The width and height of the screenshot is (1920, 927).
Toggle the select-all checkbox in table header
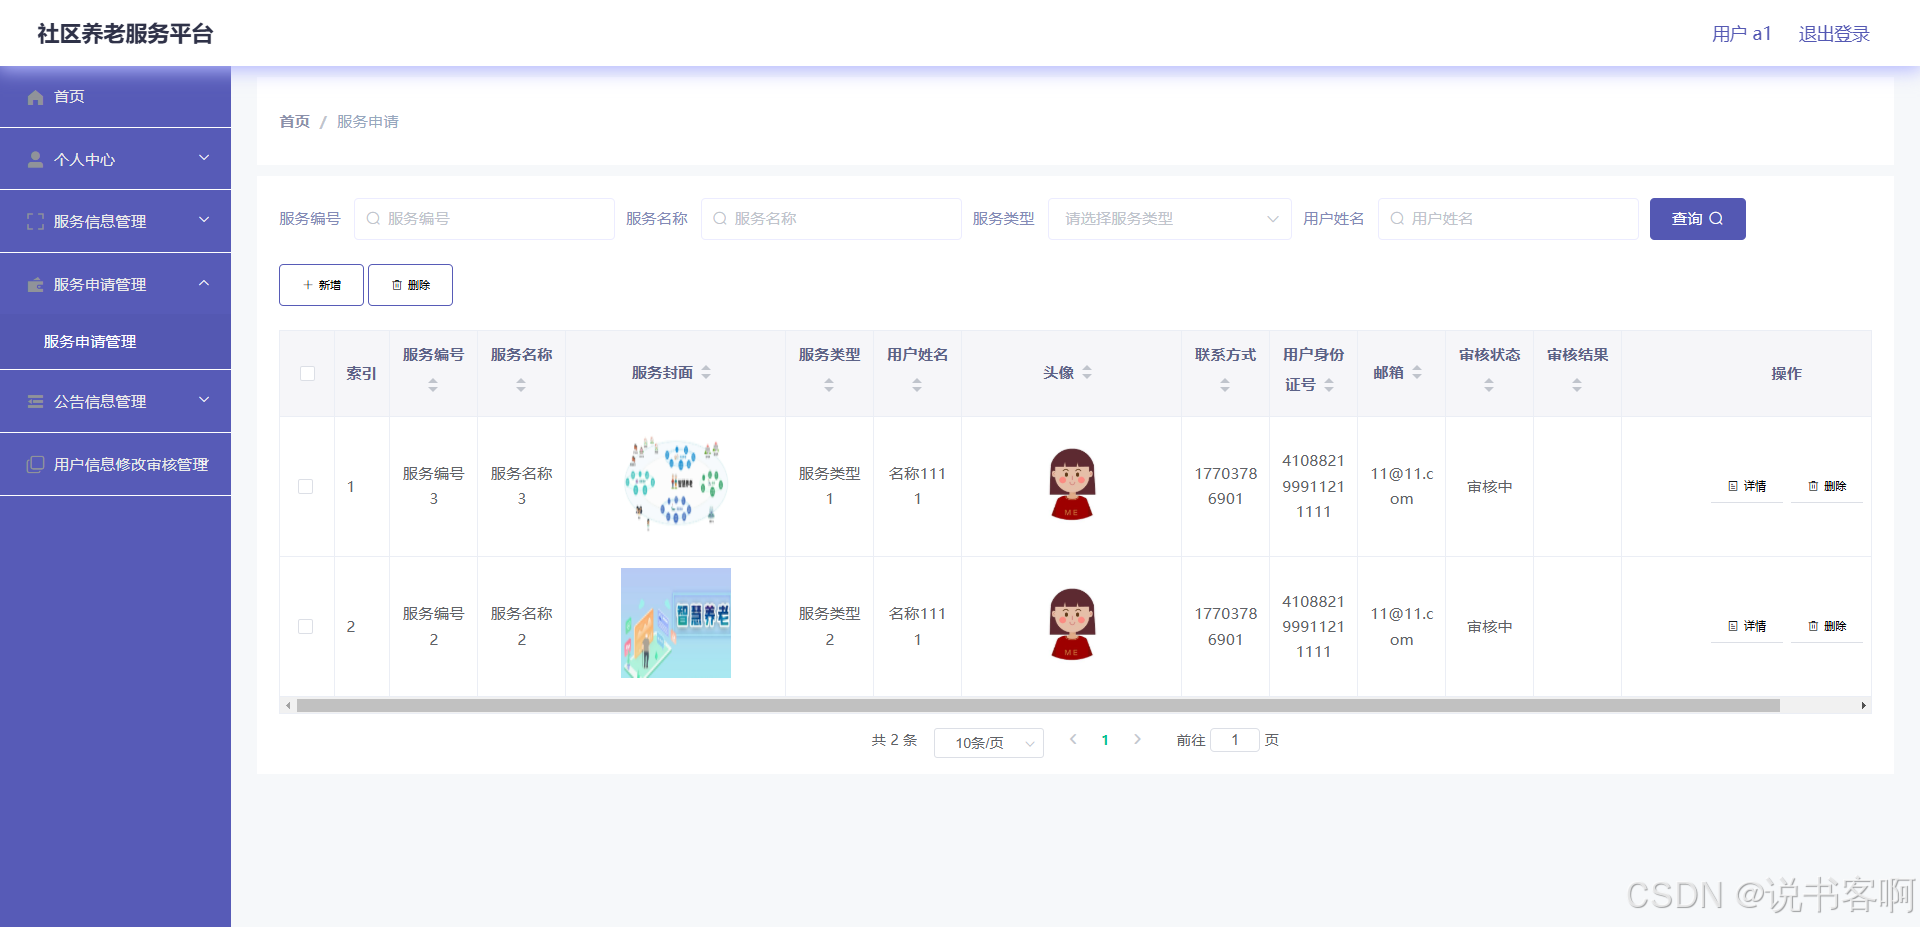(x=306, y=373)
